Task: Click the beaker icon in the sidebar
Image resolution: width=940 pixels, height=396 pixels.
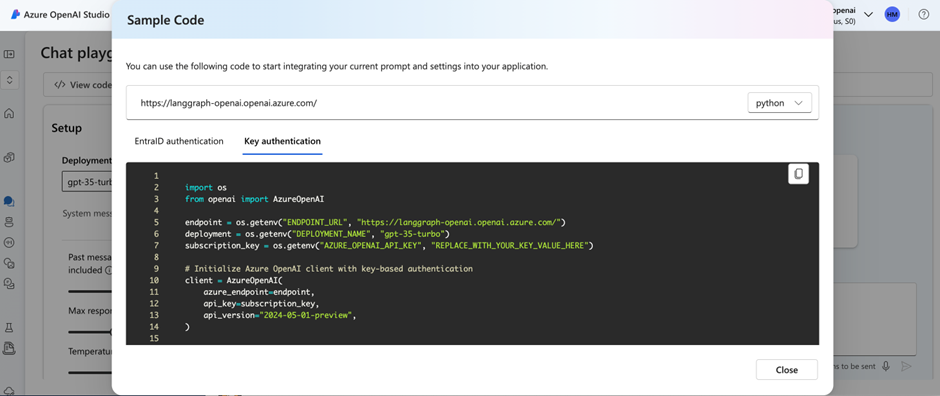Action: tap(9, 328)
